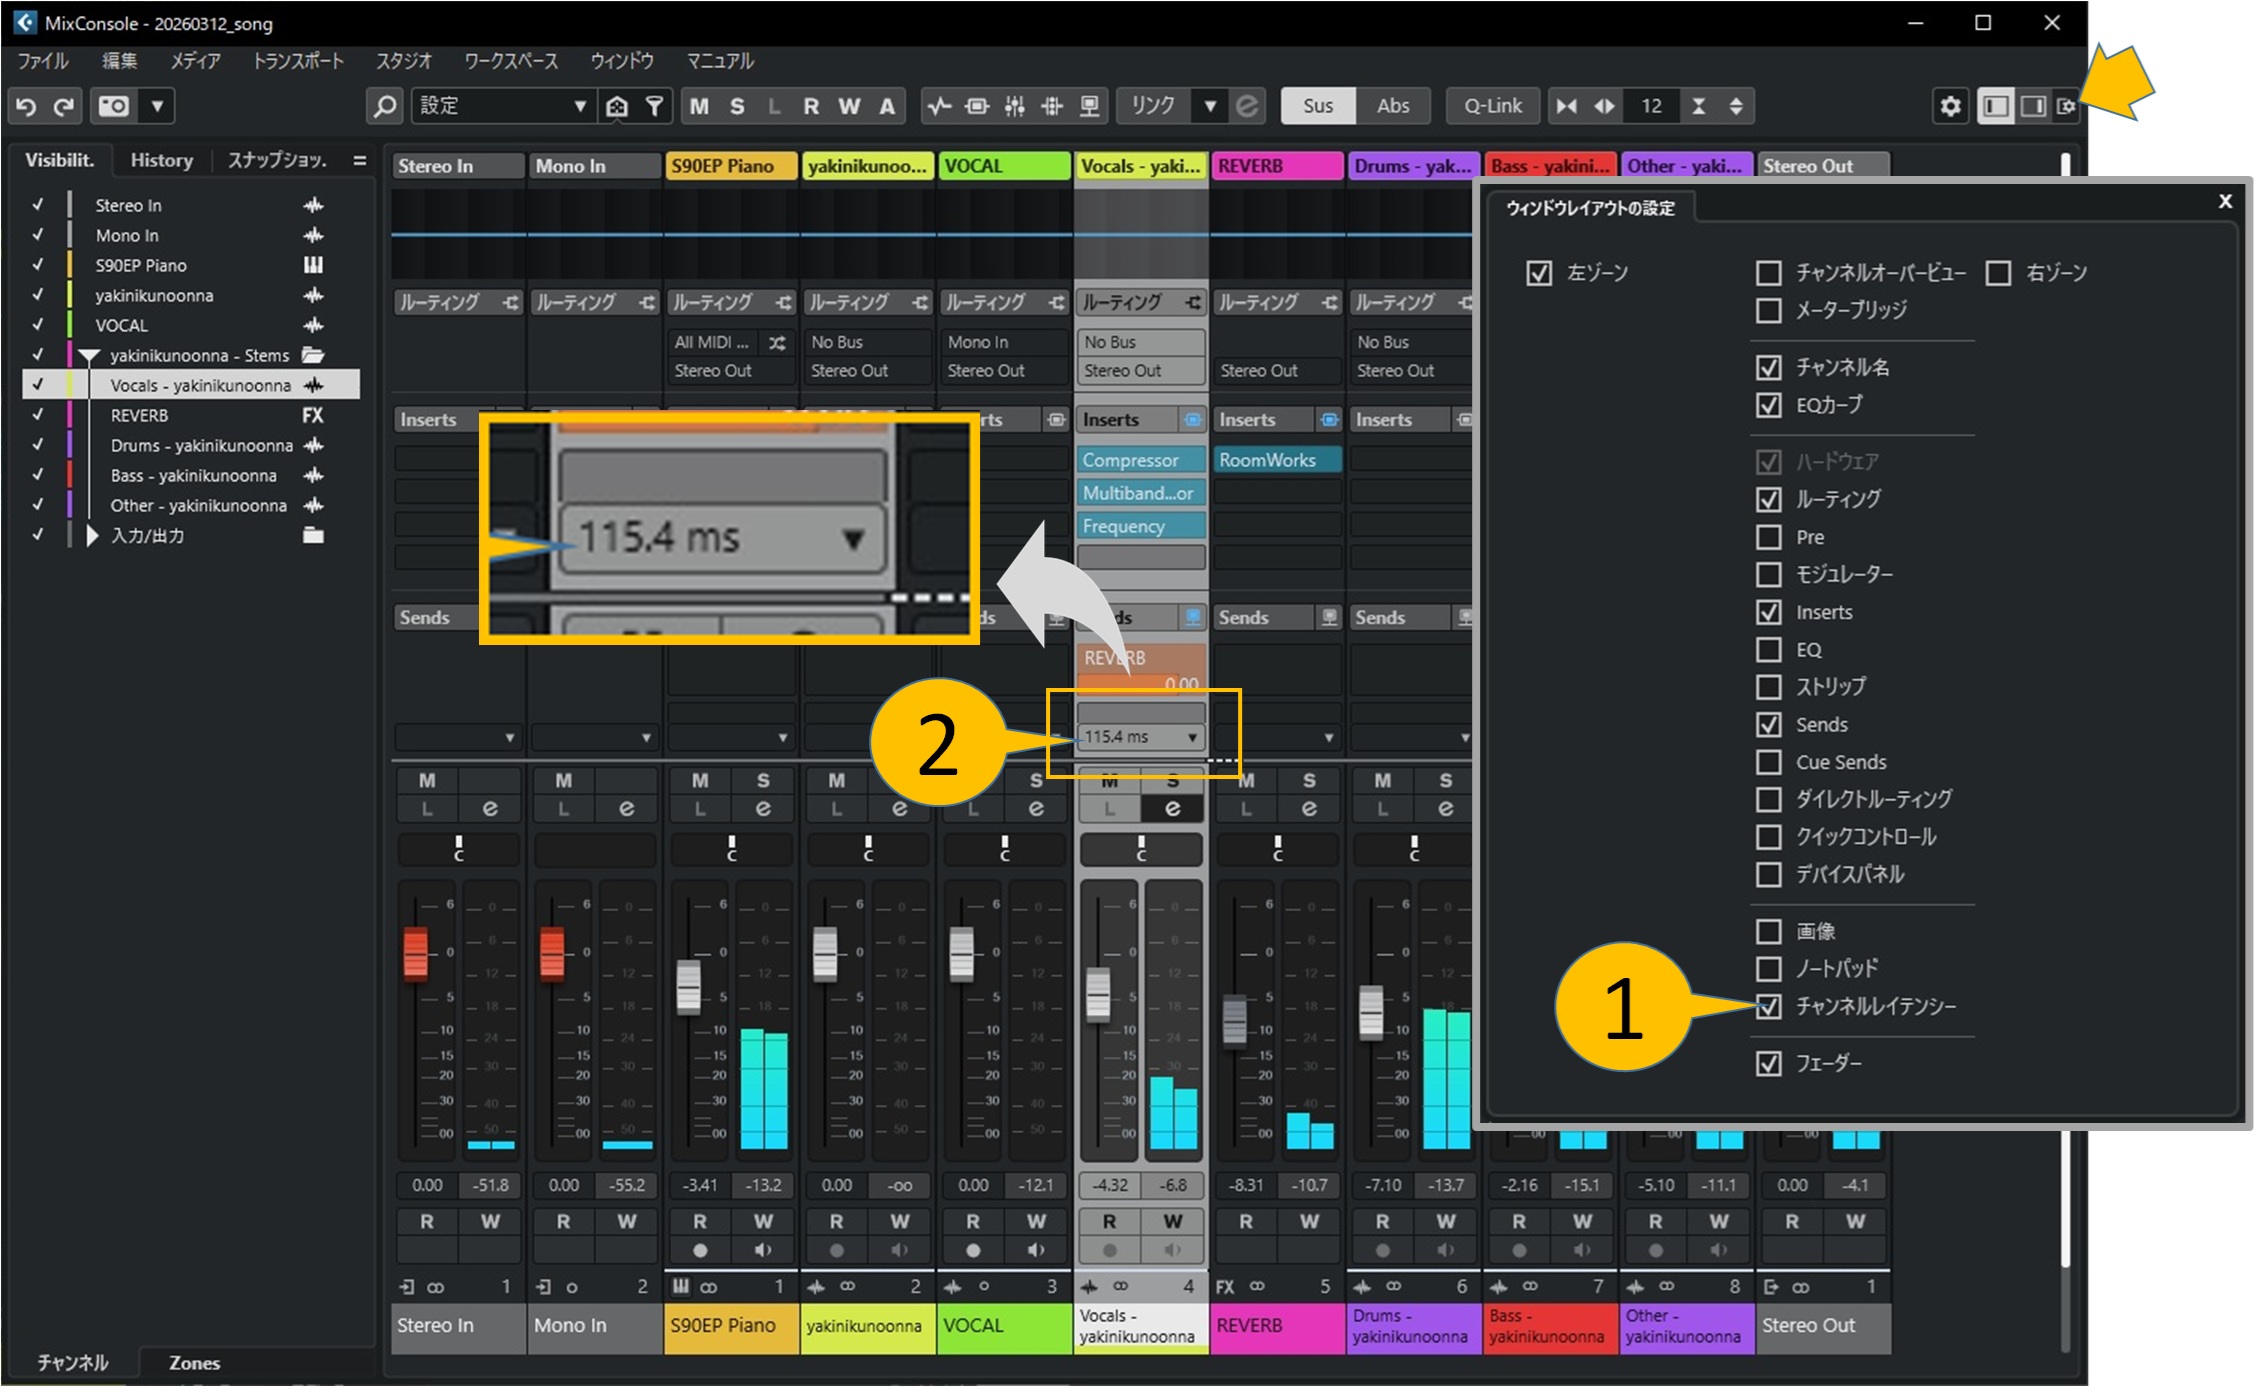The width and height of the screenshot is (2262, 1392).
Task: Switch to the History tab
Action: [161, 160]
